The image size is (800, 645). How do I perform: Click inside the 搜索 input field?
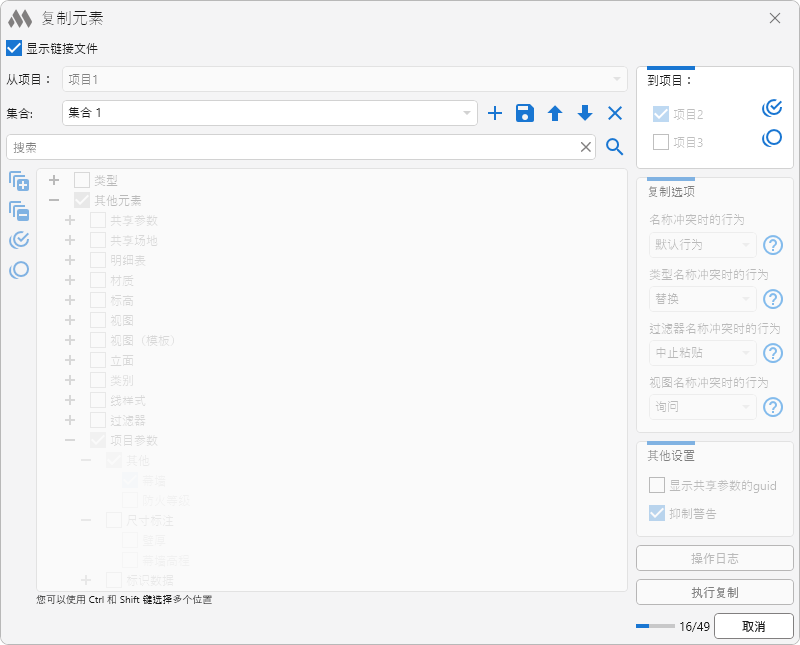[x=290, y=148]
